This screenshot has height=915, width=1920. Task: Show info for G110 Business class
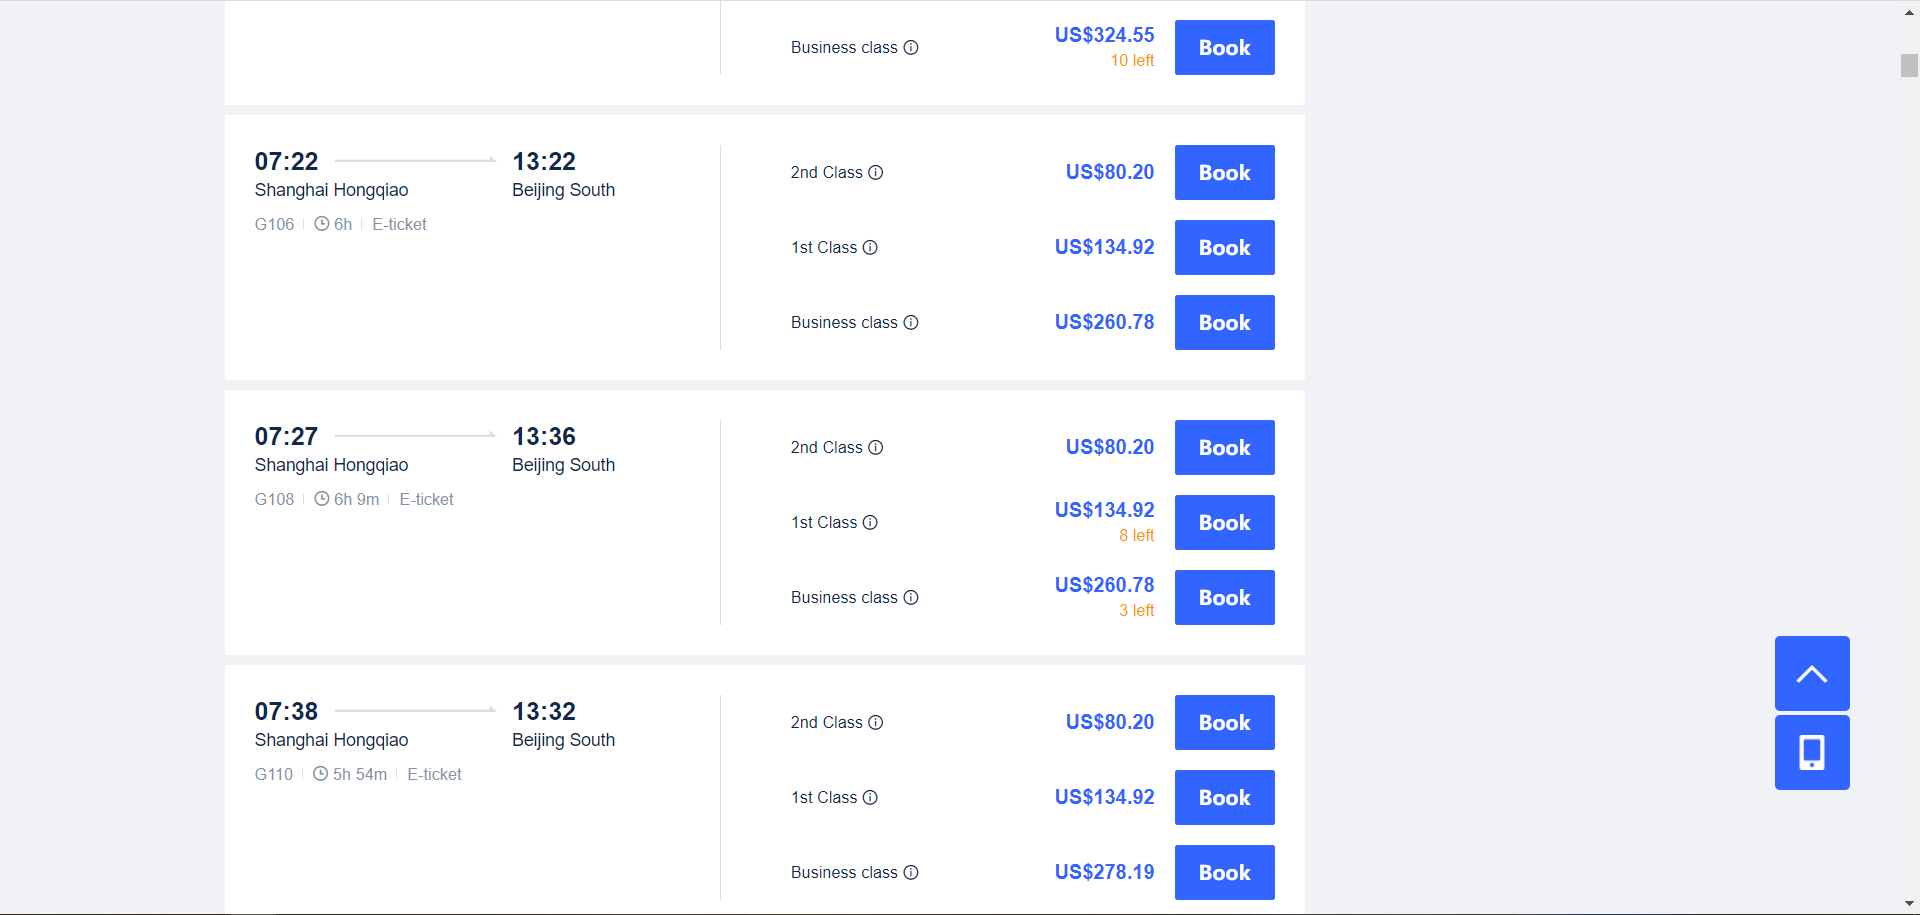[911, 872]
